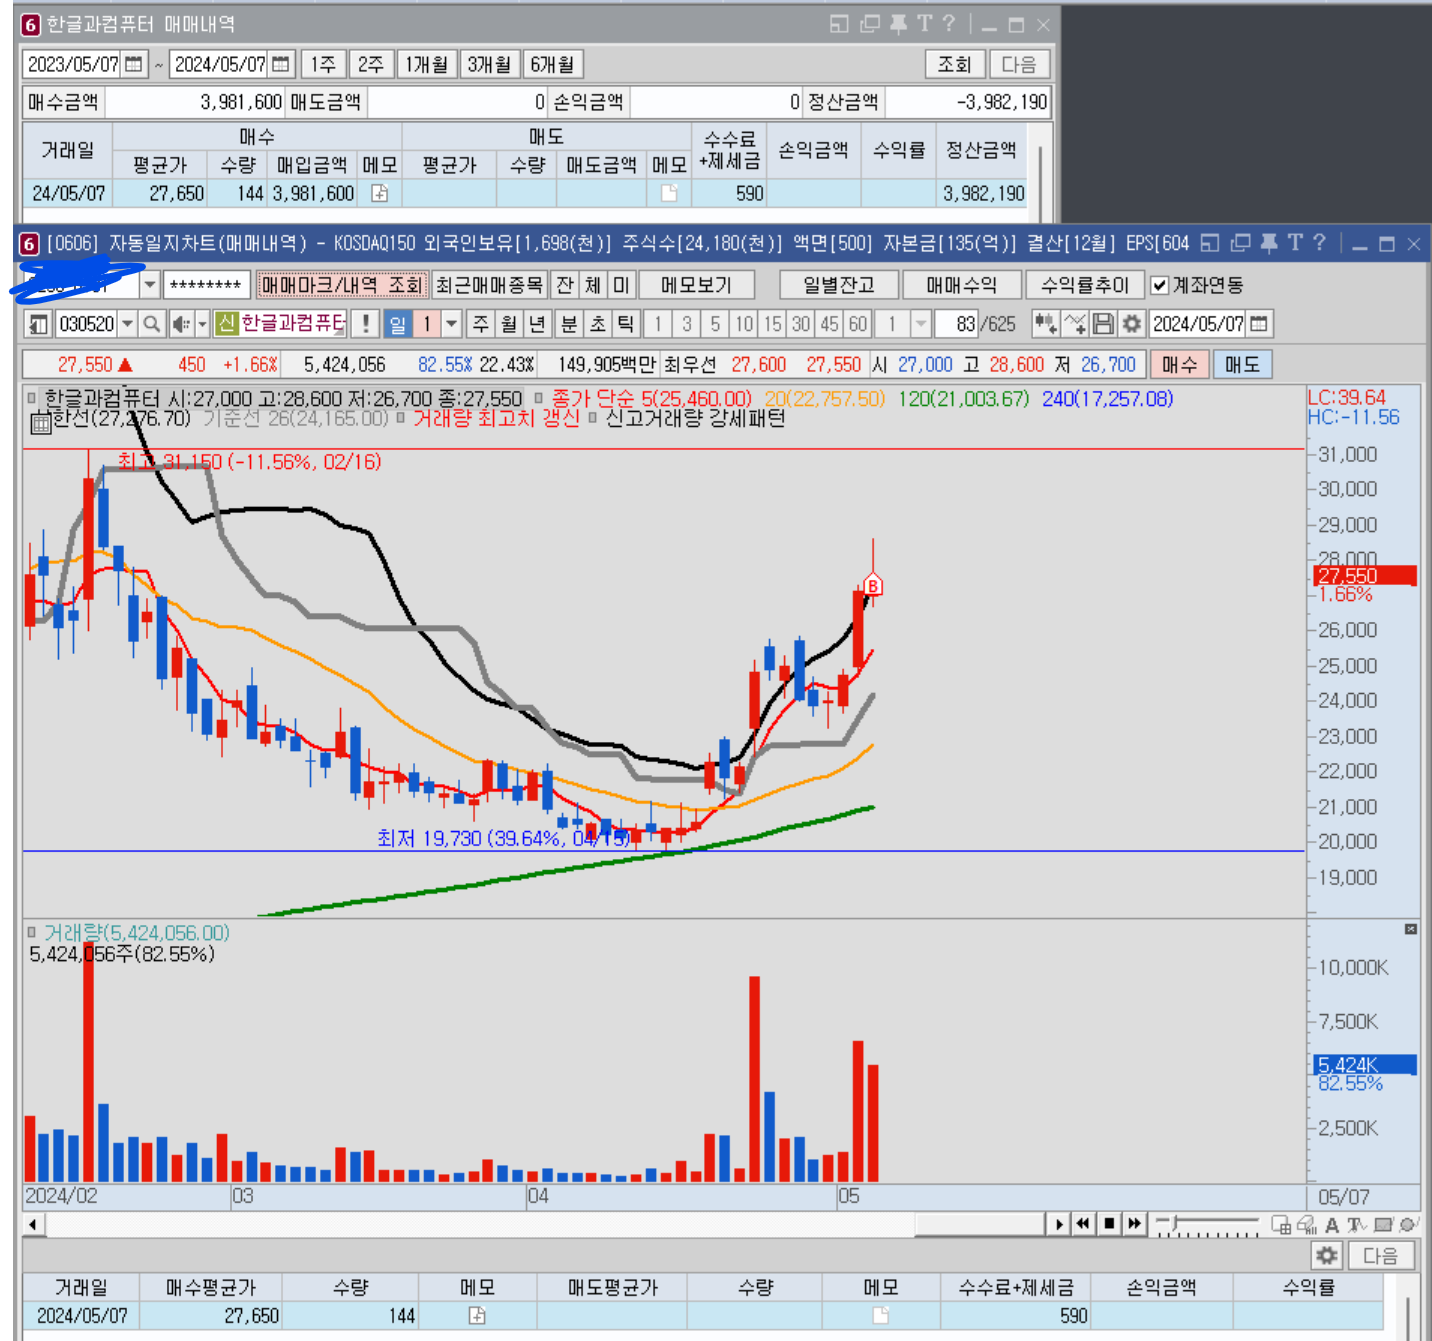1432x1341 pixels.
Task: Click 매매수익 button
Action: pyautogui.click(x=962, y=285)
